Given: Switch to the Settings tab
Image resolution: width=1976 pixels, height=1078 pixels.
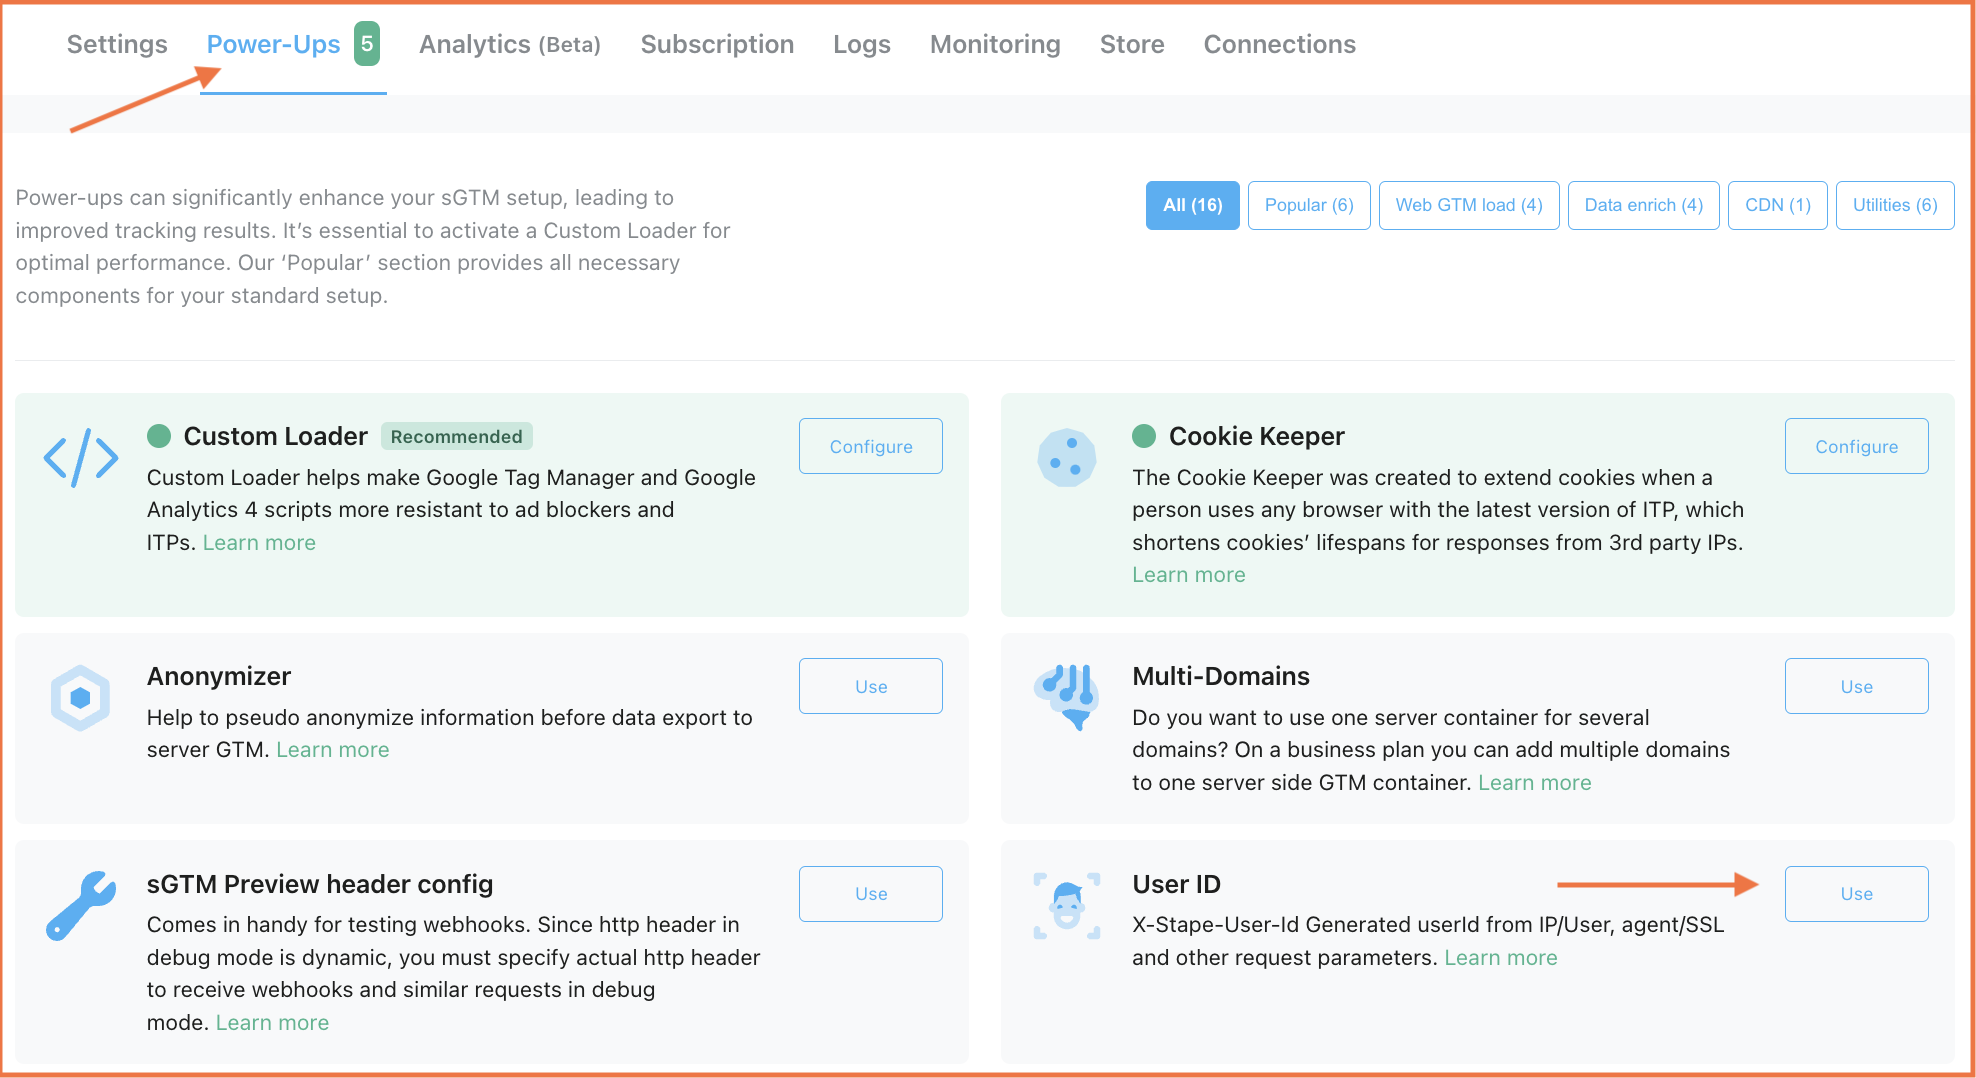Looking at the screenshot, I should point(116,44).
